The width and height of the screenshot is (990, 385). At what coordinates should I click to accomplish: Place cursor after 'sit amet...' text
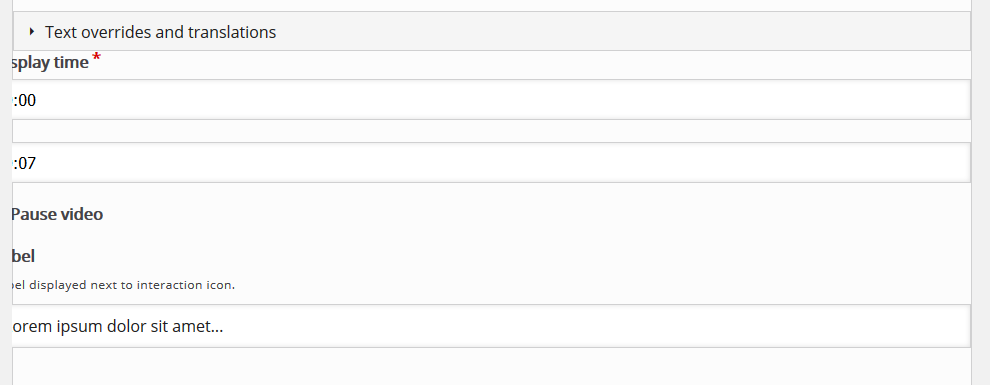224,326
